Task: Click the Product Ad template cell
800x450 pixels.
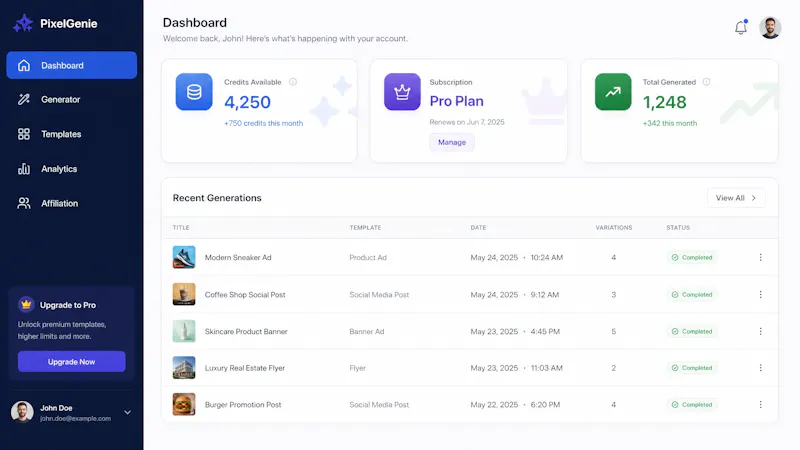Action: pos(368,258)
